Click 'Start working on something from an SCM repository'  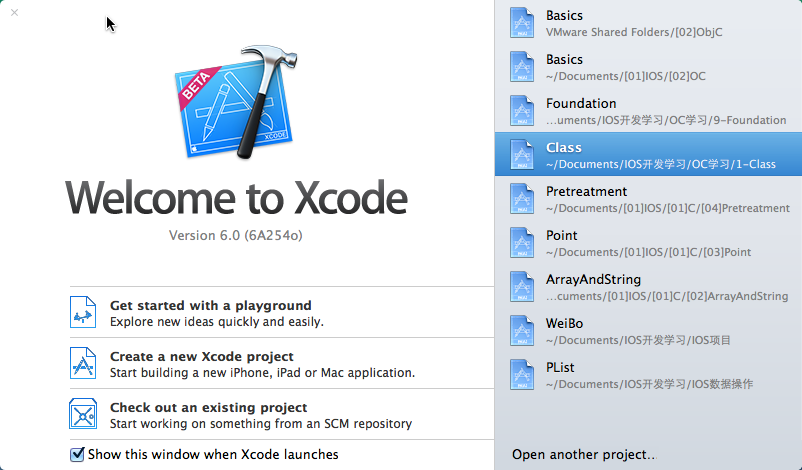(x=261, y=424)
